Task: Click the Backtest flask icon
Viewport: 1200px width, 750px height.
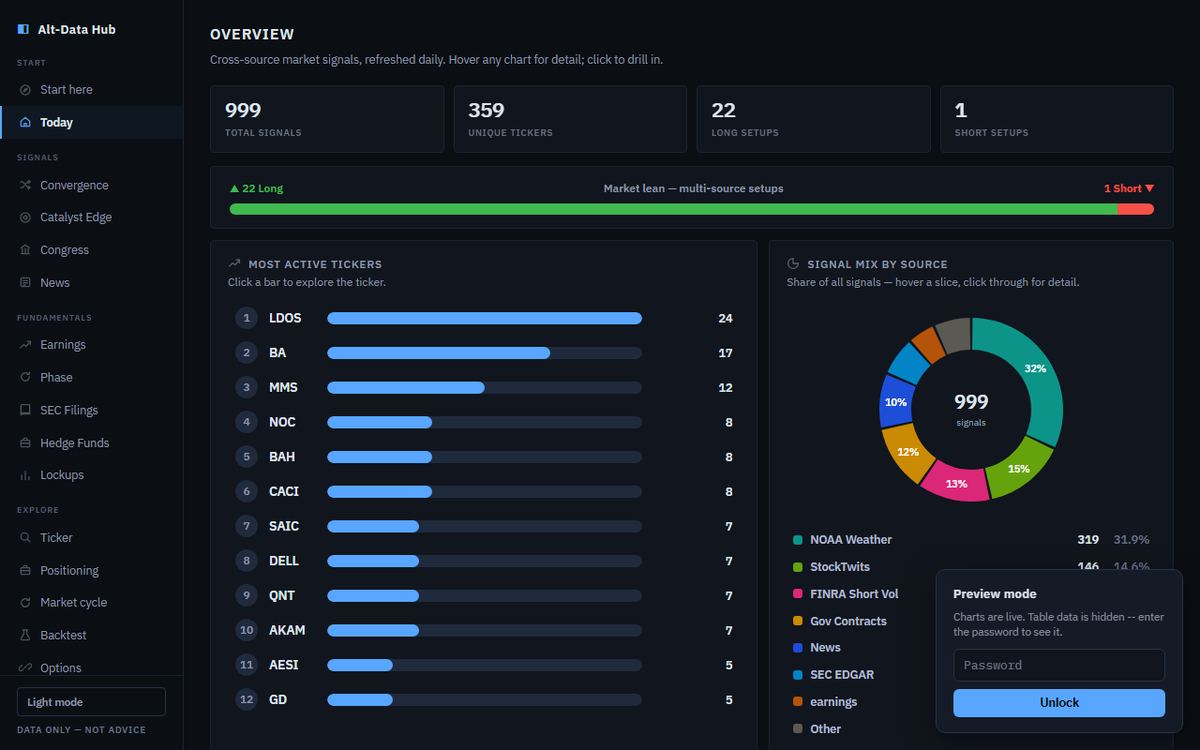Action: 25,635
